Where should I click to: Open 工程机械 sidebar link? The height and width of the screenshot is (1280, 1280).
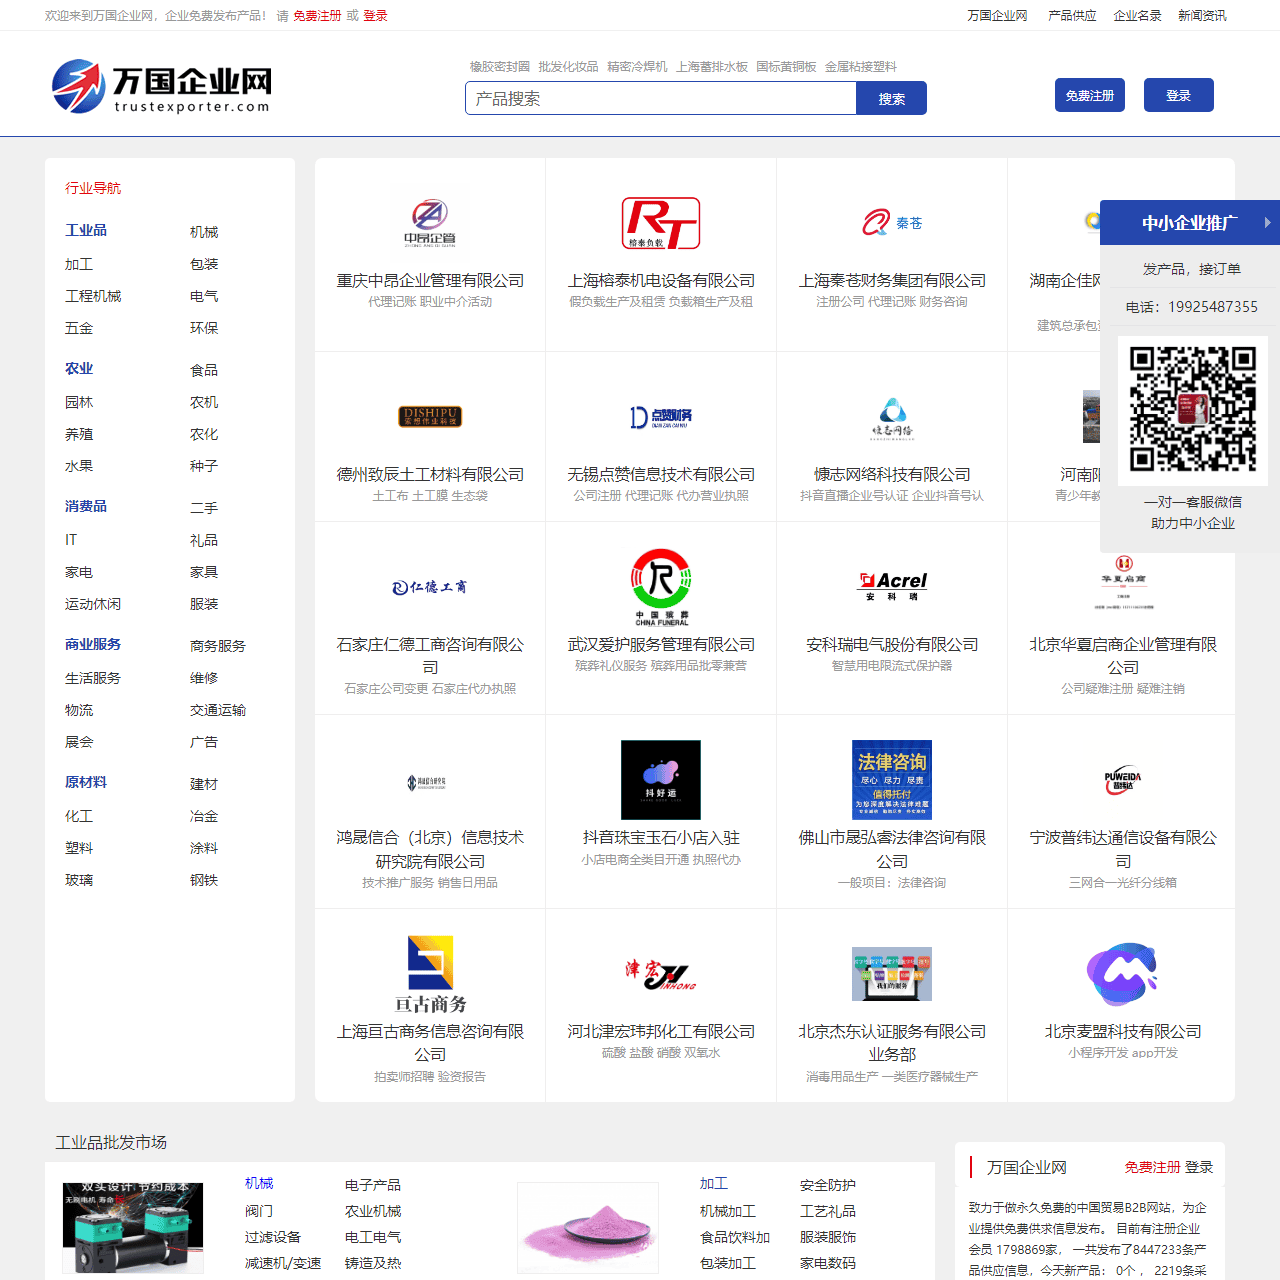click(93, 296)
